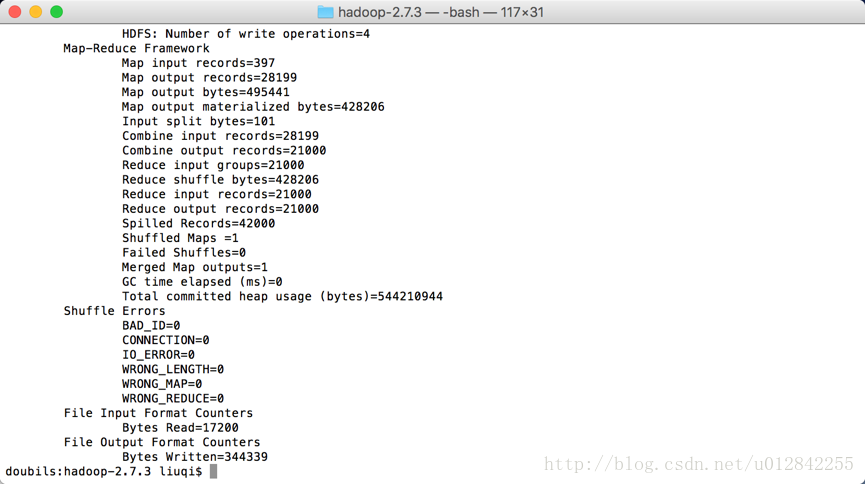Click the blog.csdn.net watermark URL
Screen dimensions: 865x484
click(x=699, y=464)
